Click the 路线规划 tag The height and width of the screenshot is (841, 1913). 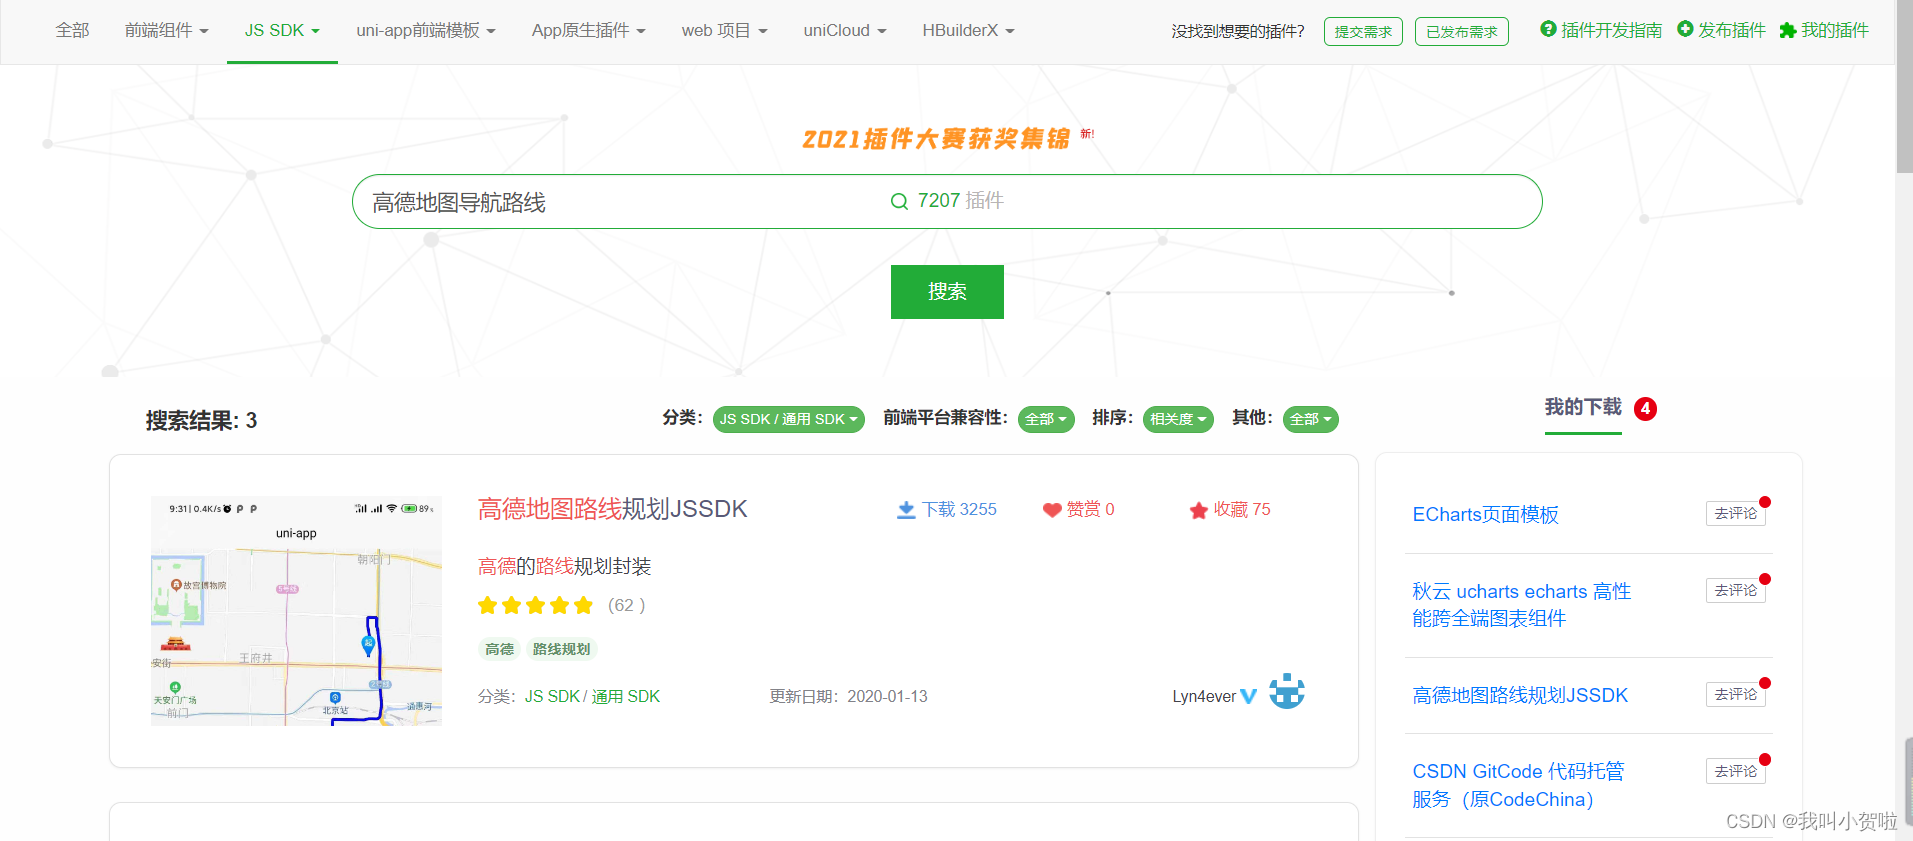click(561, 649)
